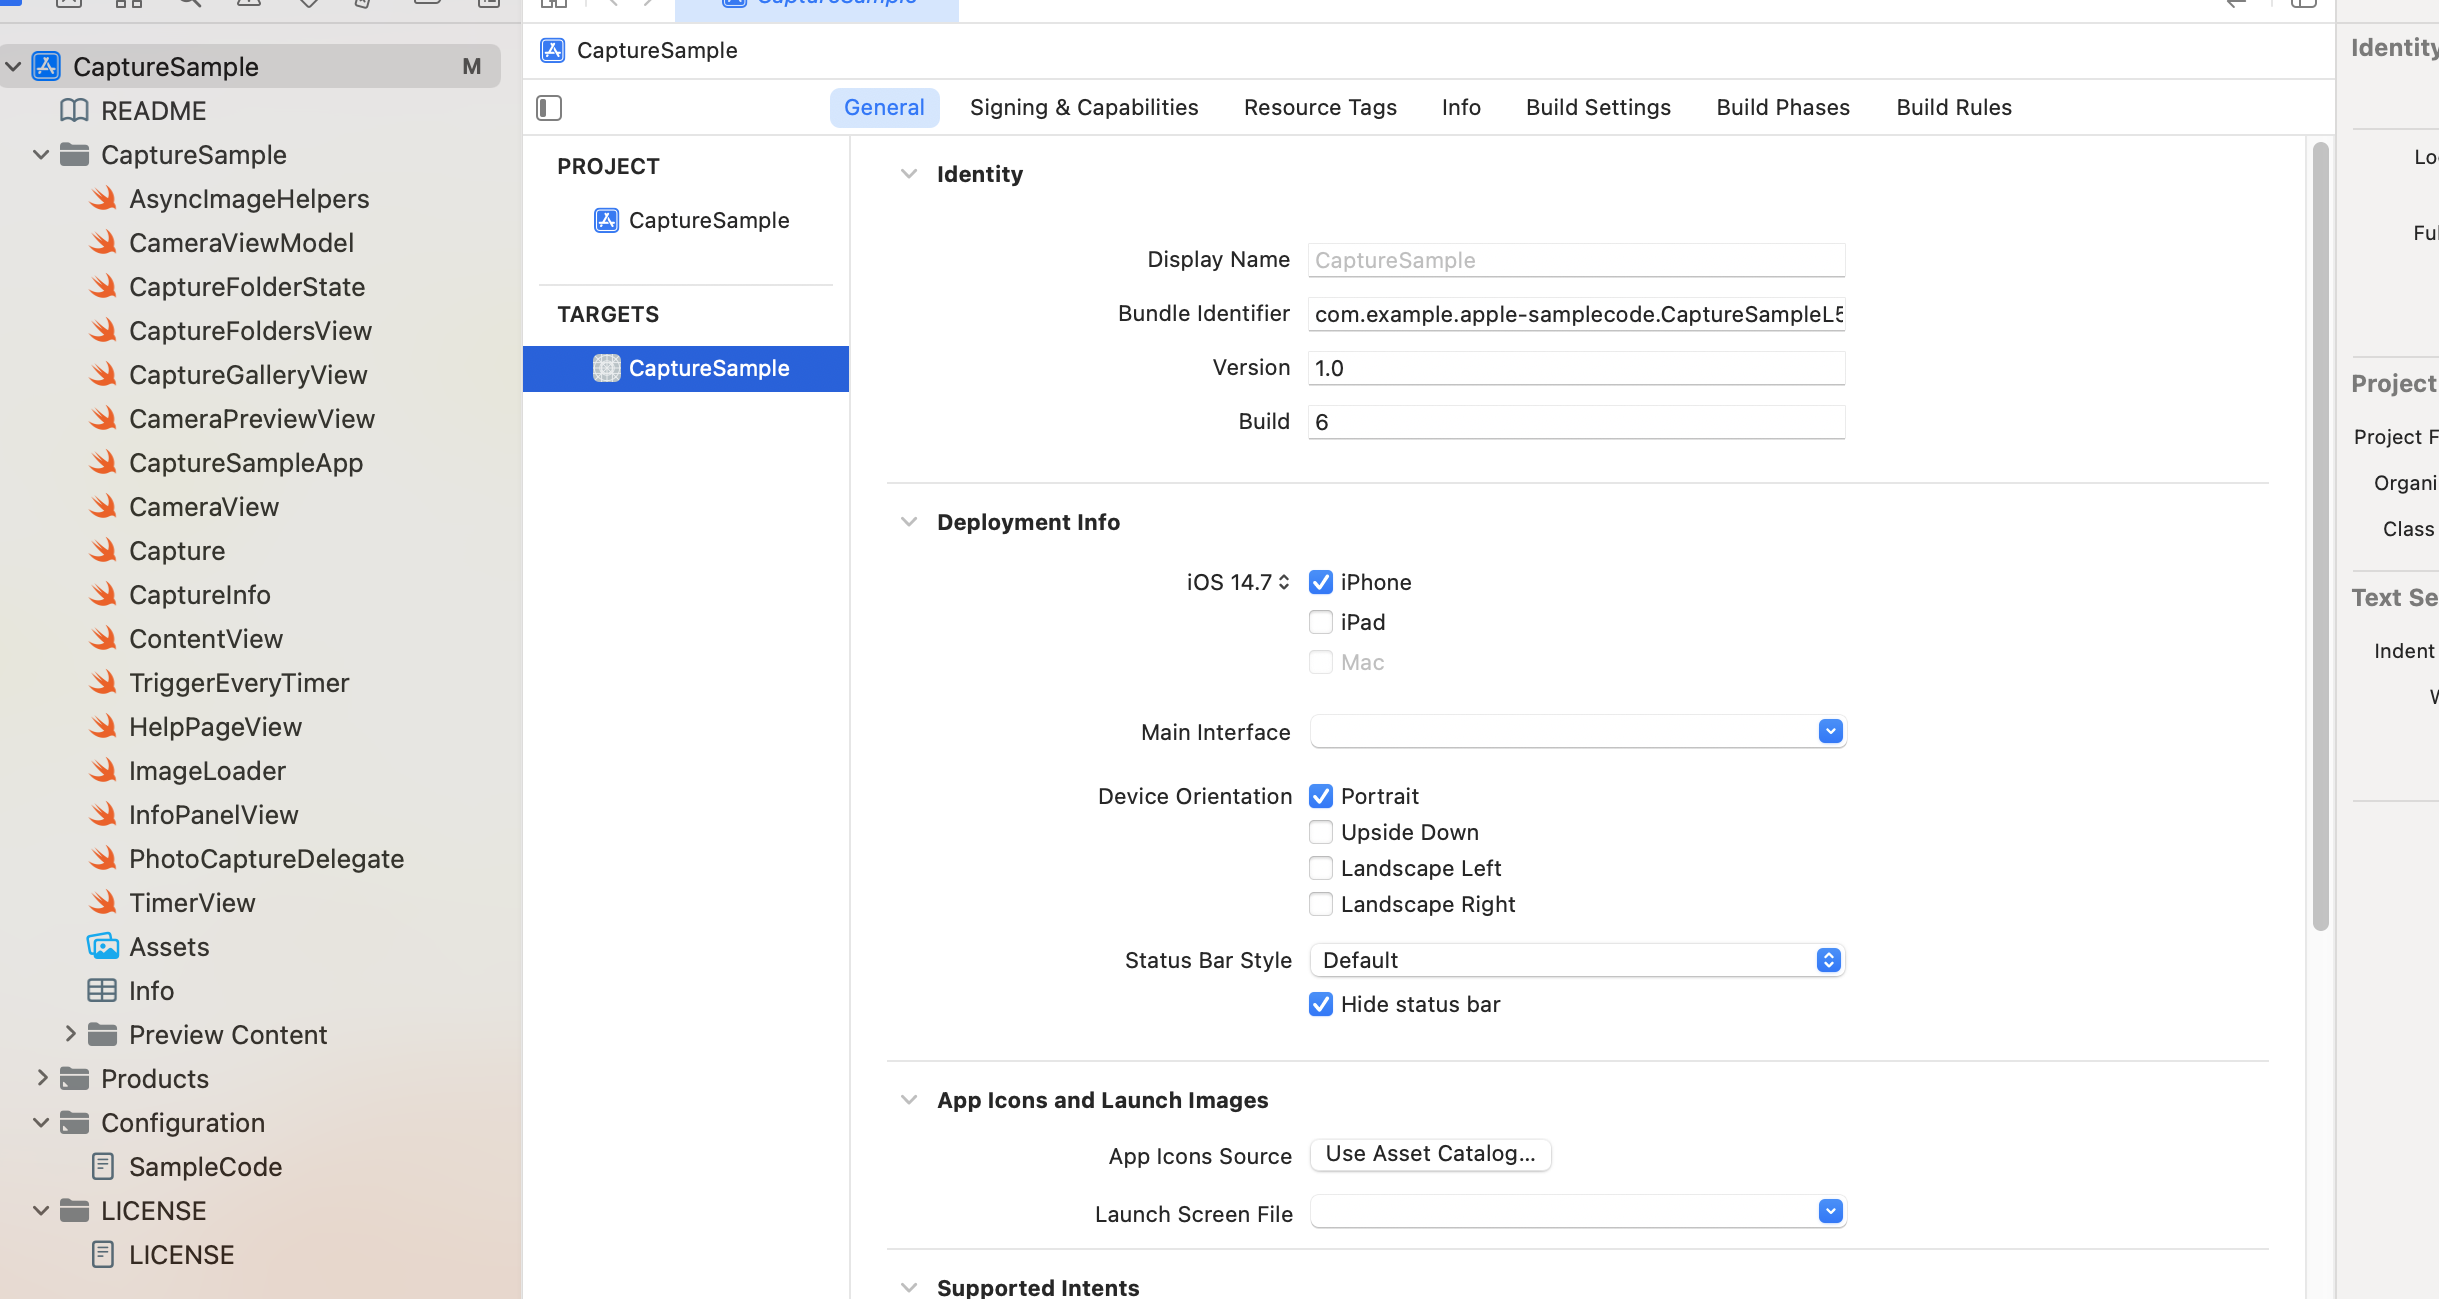Enable the iPad device checkbox
2439x1299 pixels.
[1321, 622]
